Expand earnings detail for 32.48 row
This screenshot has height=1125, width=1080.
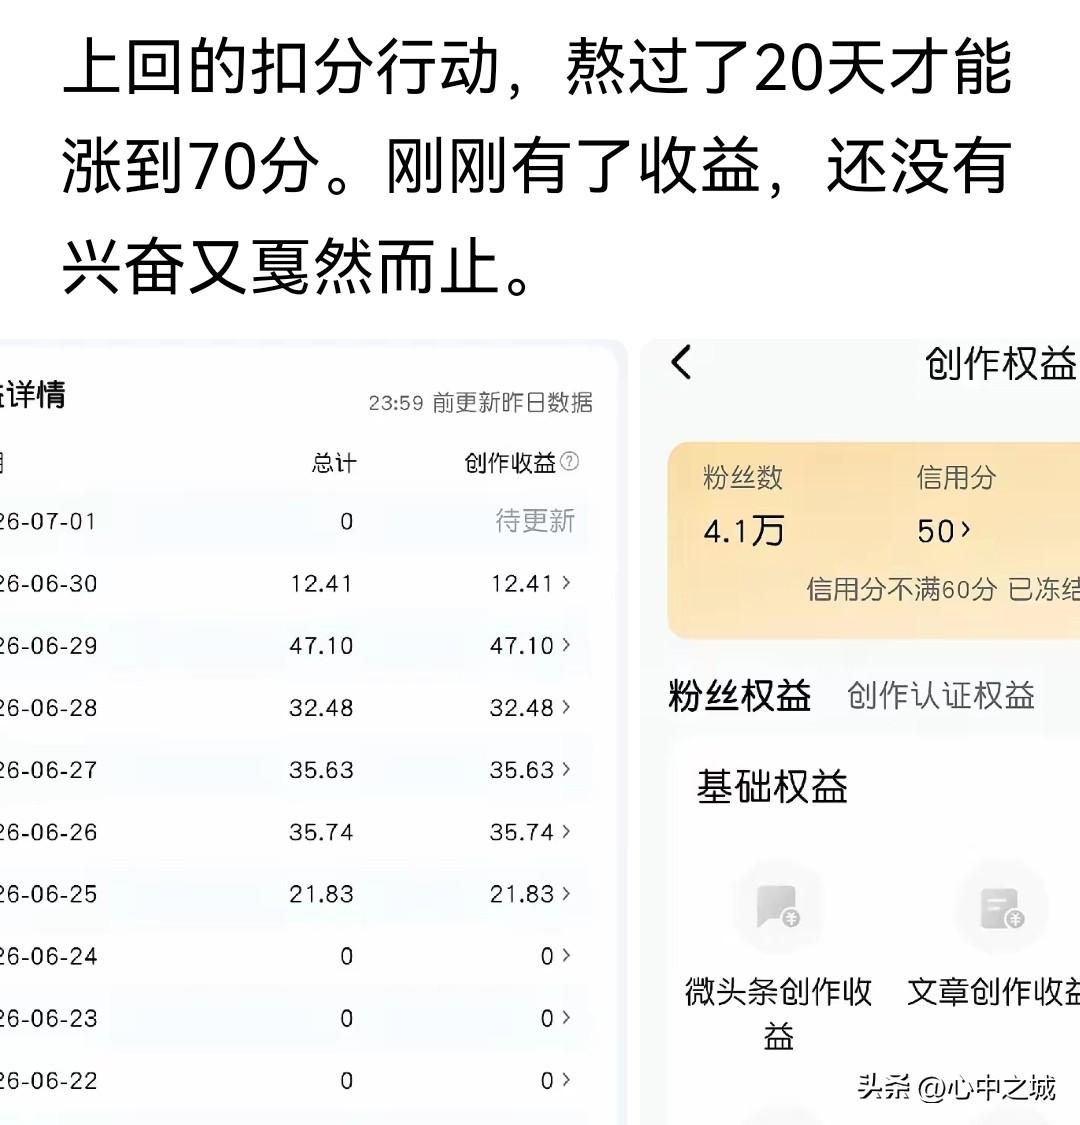[566, 707]
